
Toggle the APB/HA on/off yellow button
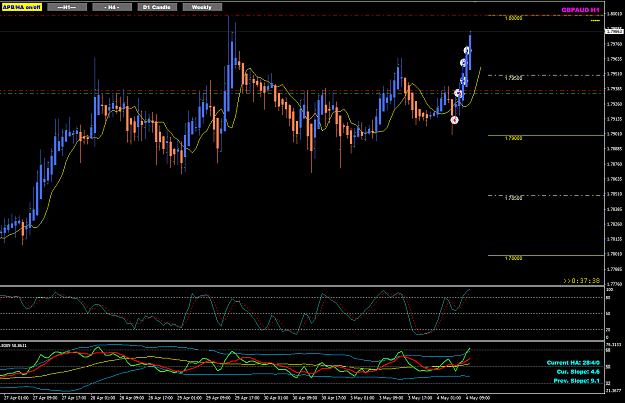(x=22, y=7)
